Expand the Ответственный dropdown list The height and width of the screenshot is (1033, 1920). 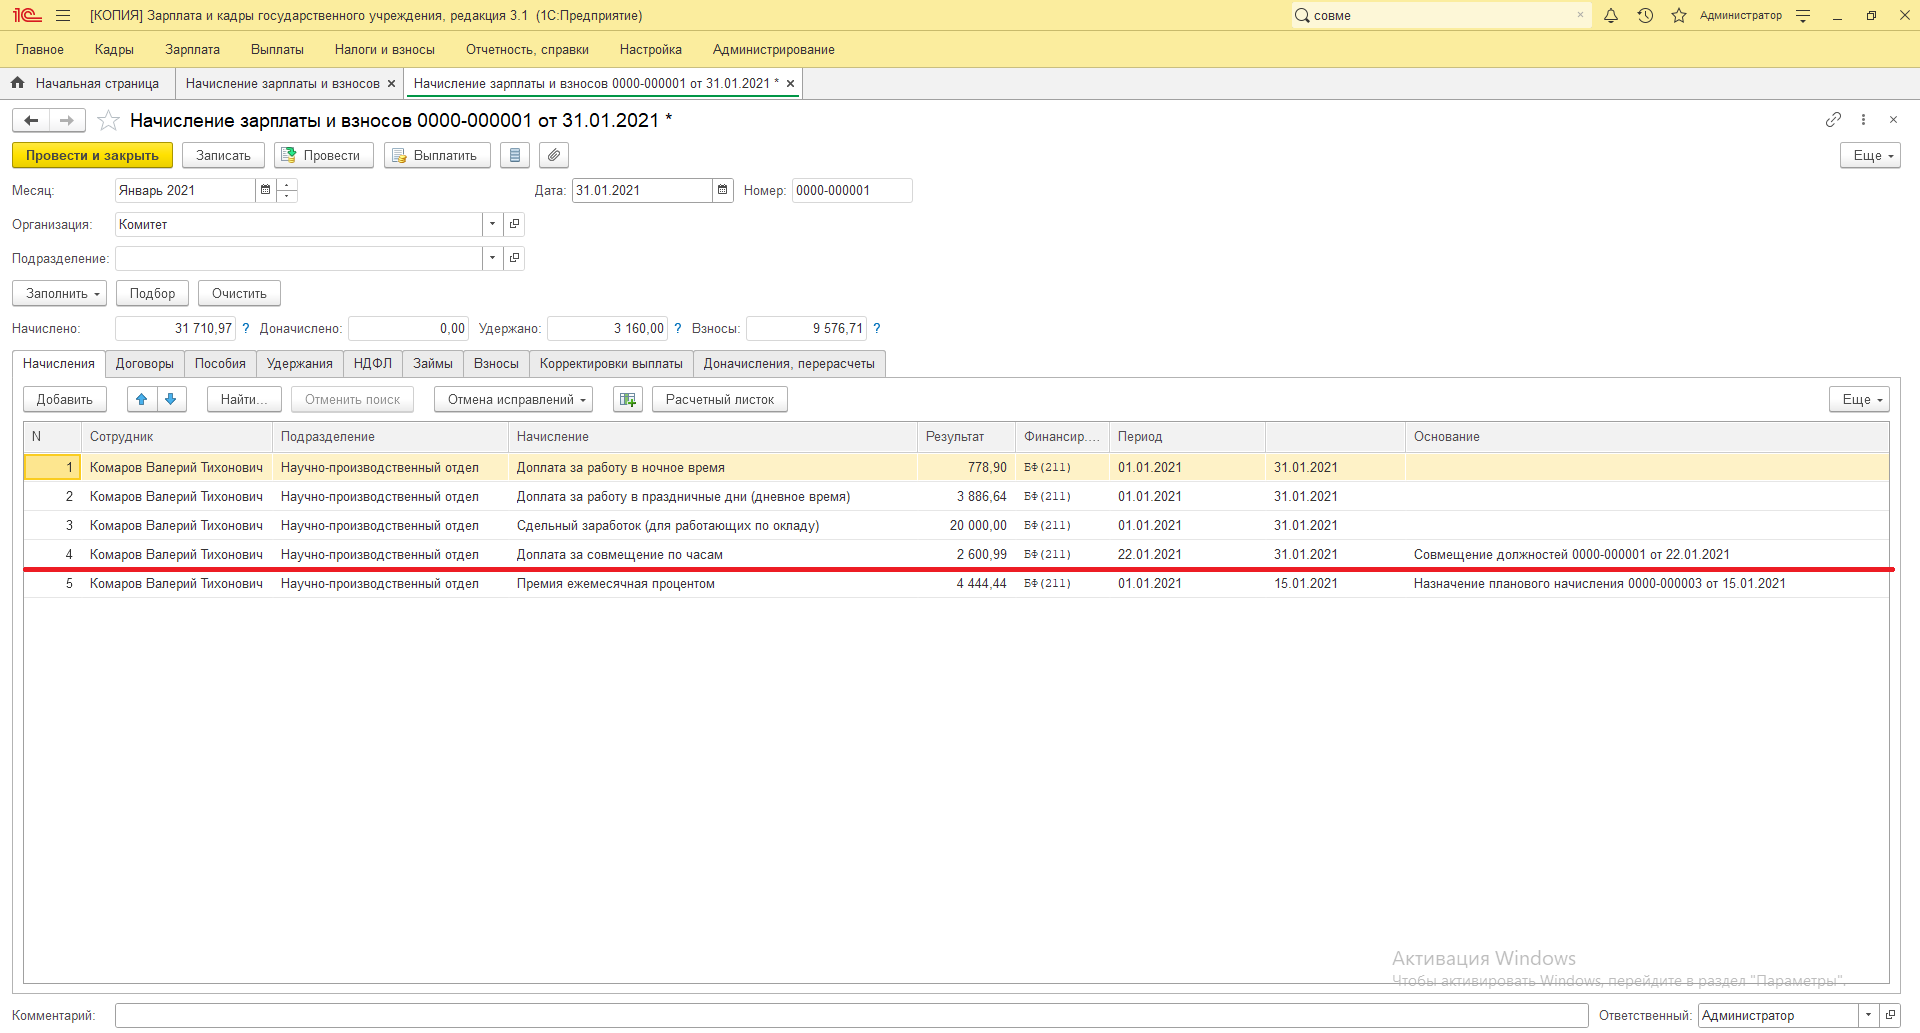coord(1868,1015)
